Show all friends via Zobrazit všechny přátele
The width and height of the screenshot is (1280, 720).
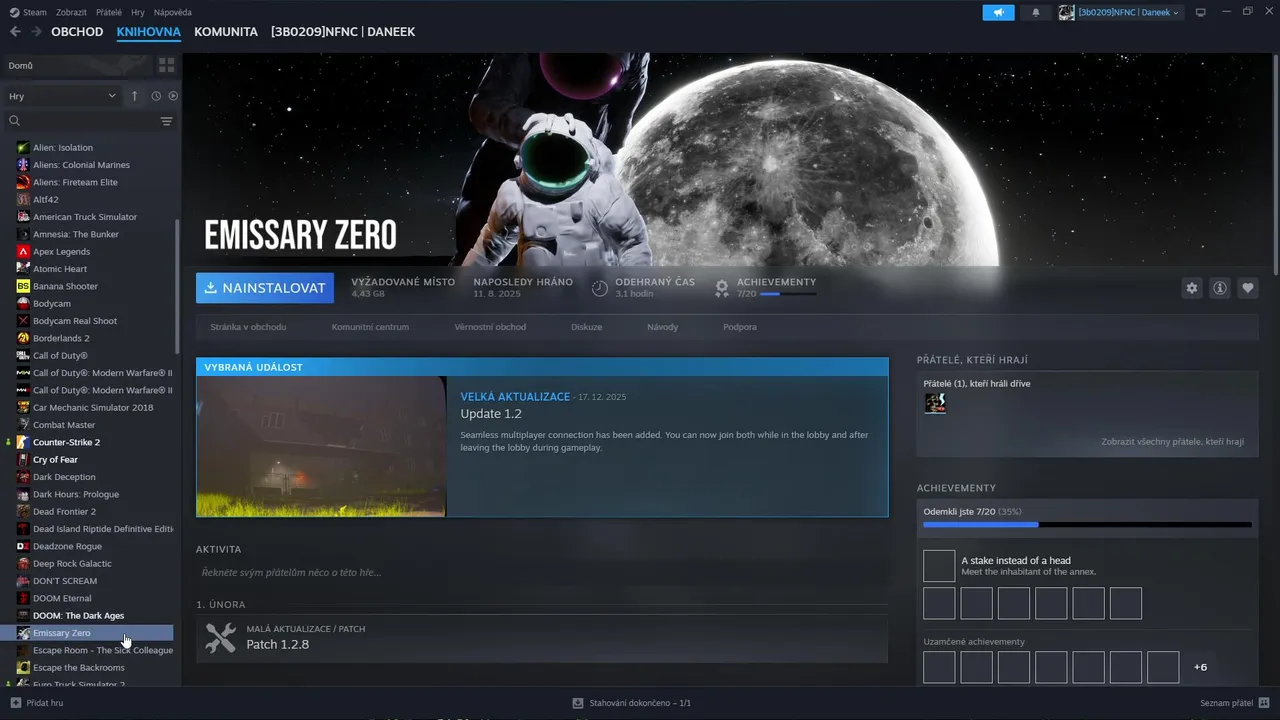pos(1172,442)
